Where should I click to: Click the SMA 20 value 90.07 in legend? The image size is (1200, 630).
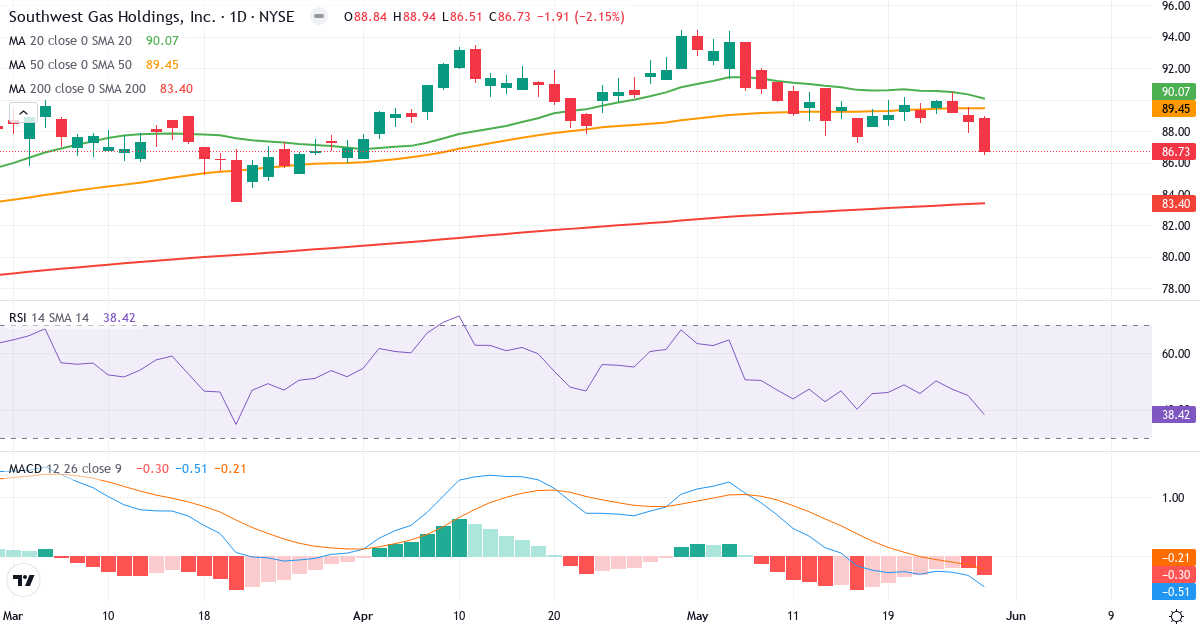(162, 41)
